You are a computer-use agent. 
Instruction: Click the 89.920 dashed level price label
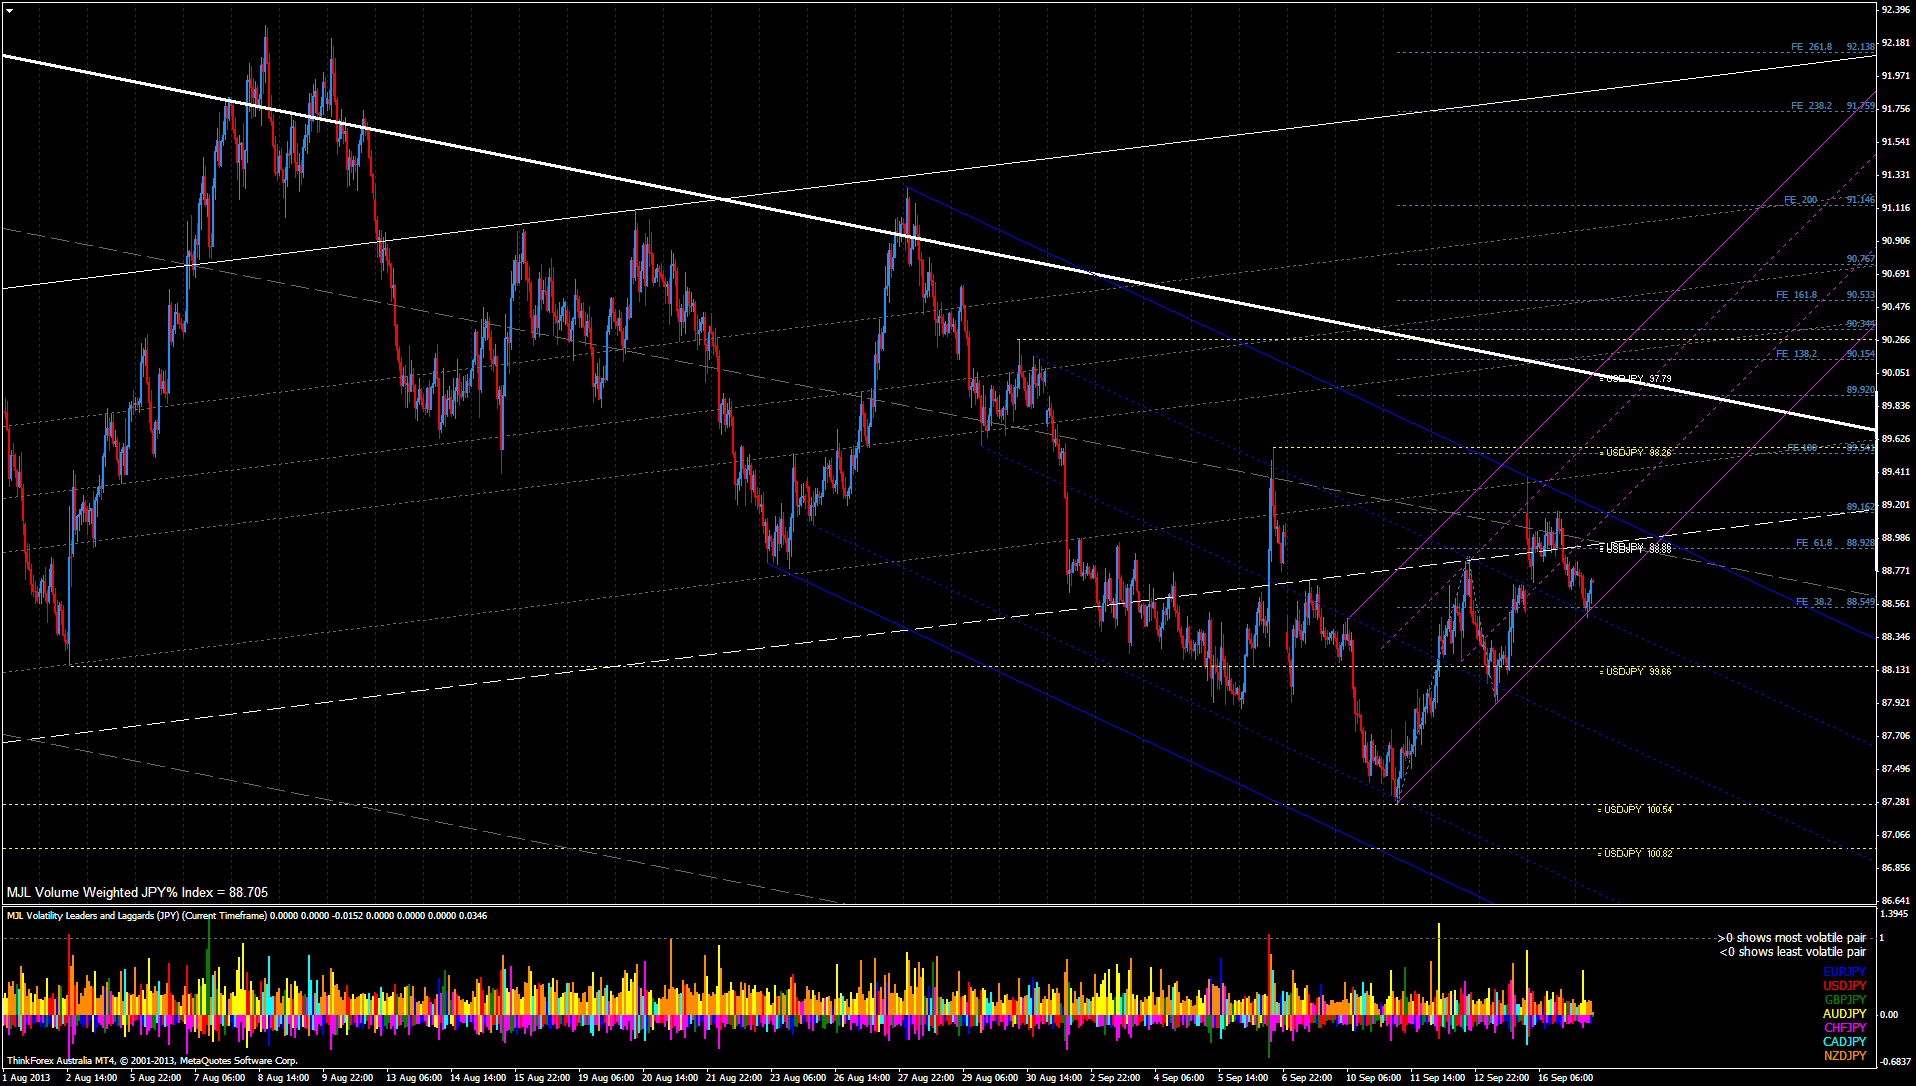1861,390
